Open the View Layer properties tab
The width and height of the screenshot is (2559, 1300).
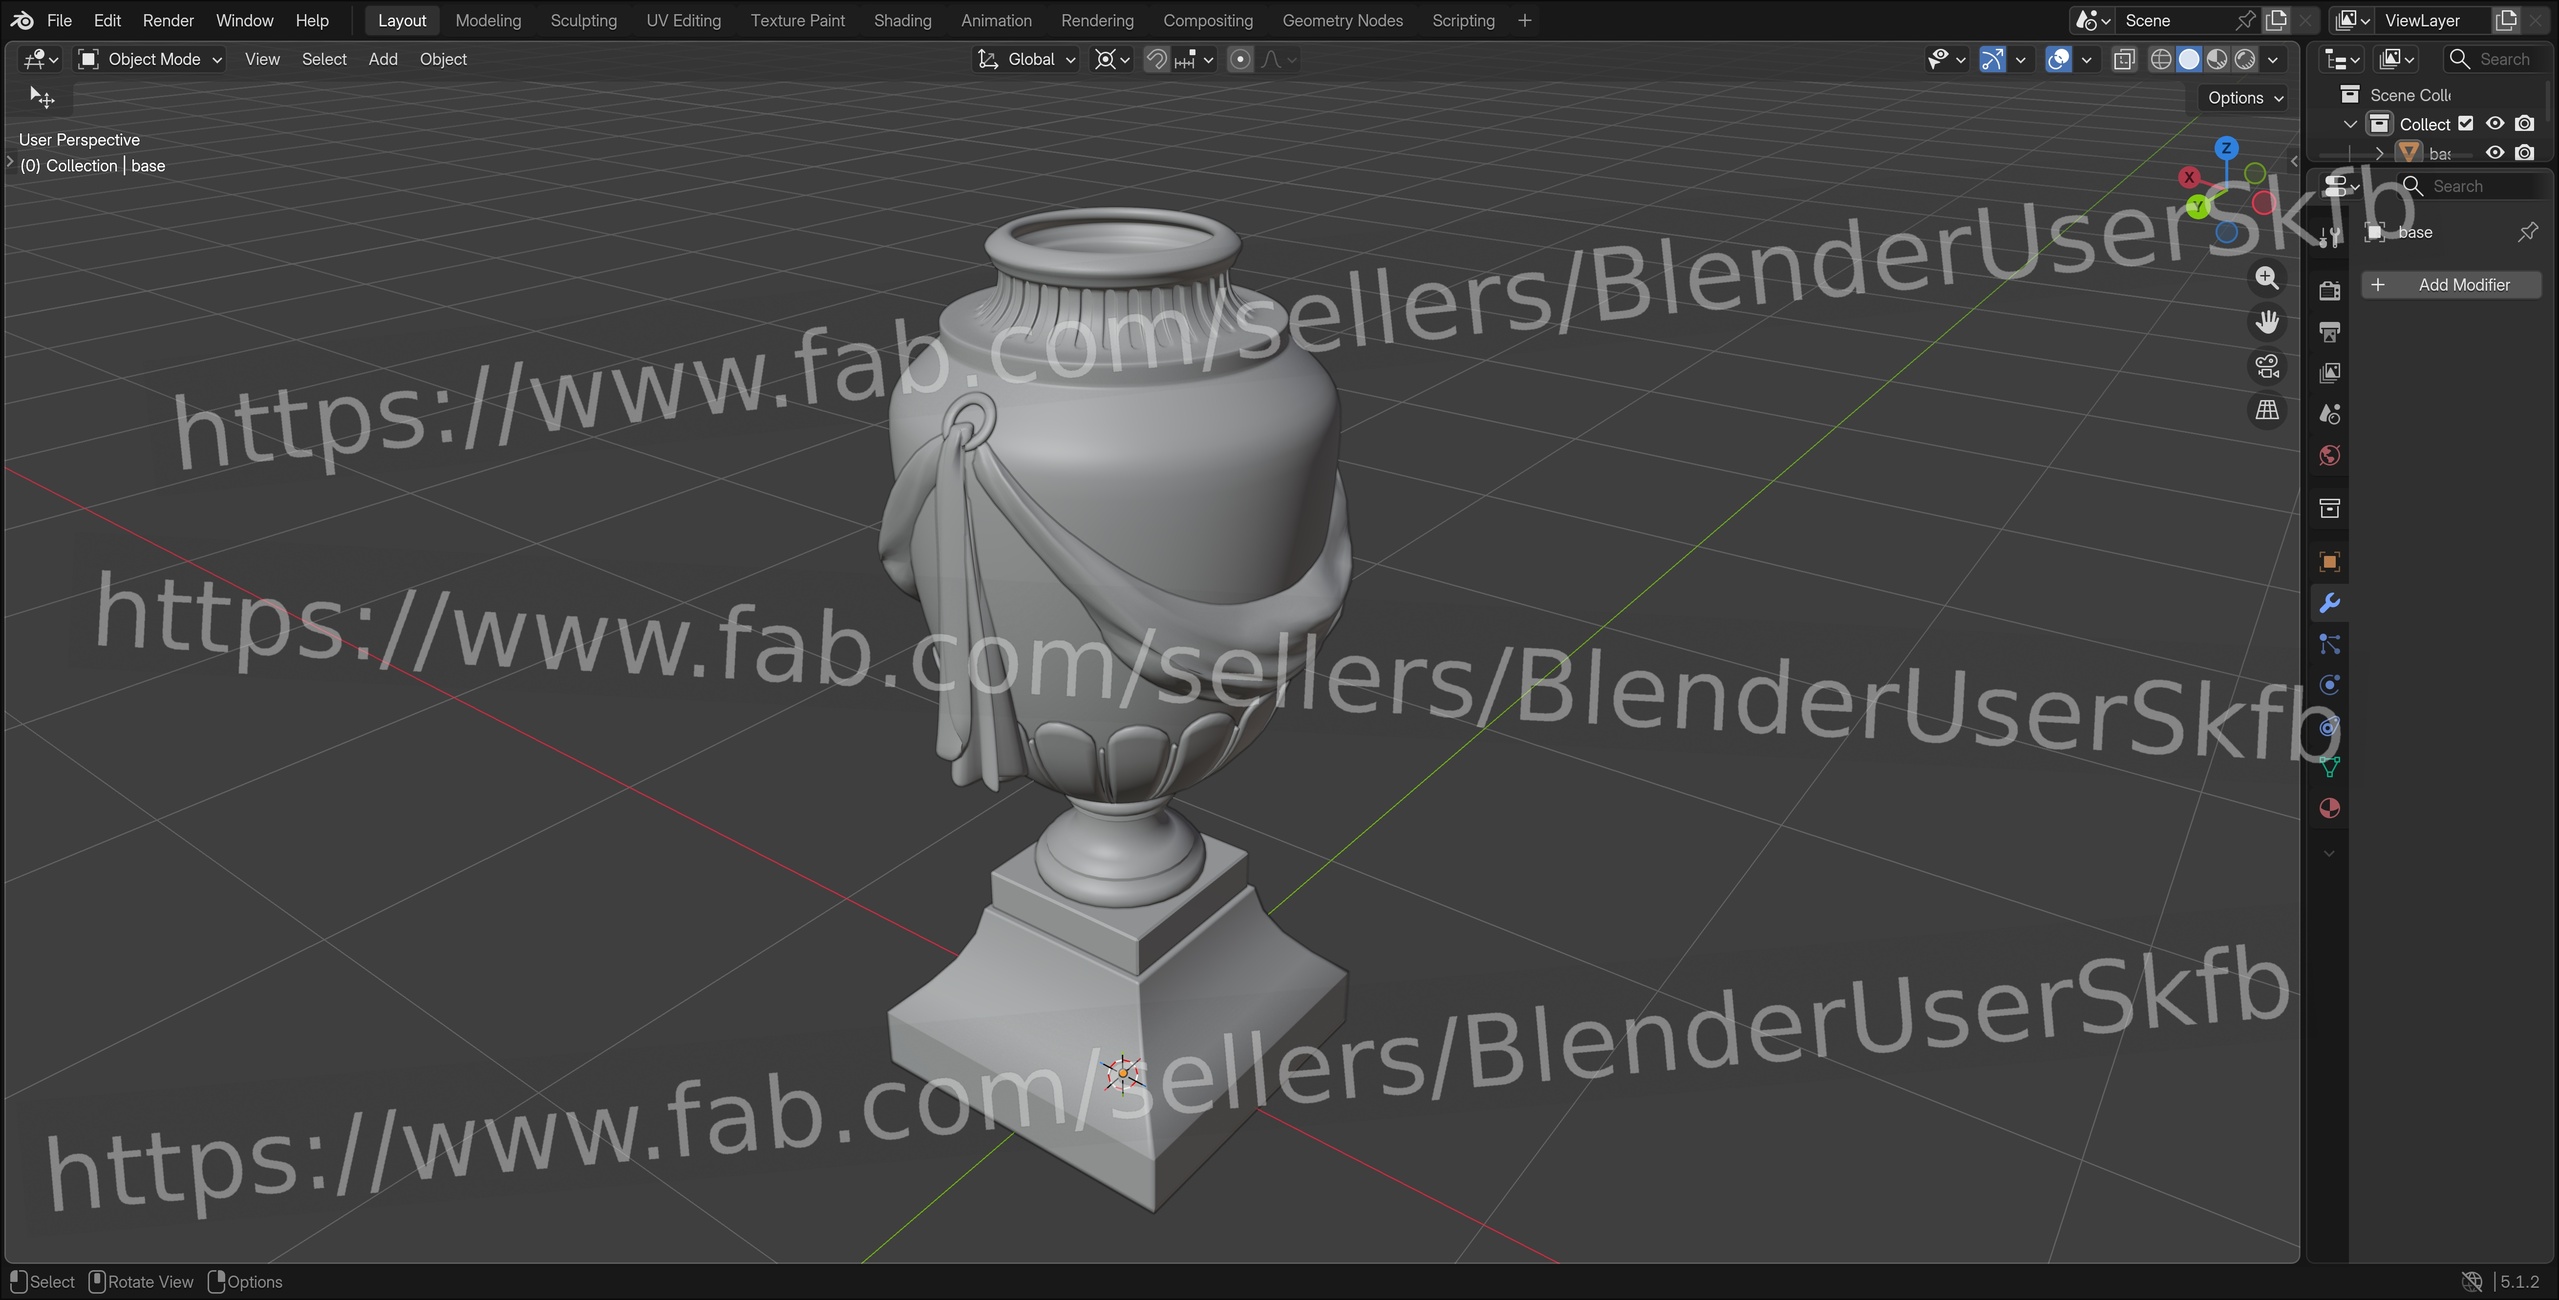[x=2329, y=372]
